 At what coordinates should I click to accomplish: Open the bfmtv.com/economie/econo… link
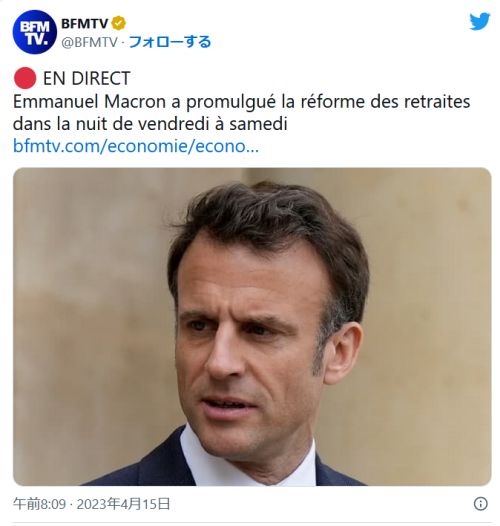coord(136,146)
